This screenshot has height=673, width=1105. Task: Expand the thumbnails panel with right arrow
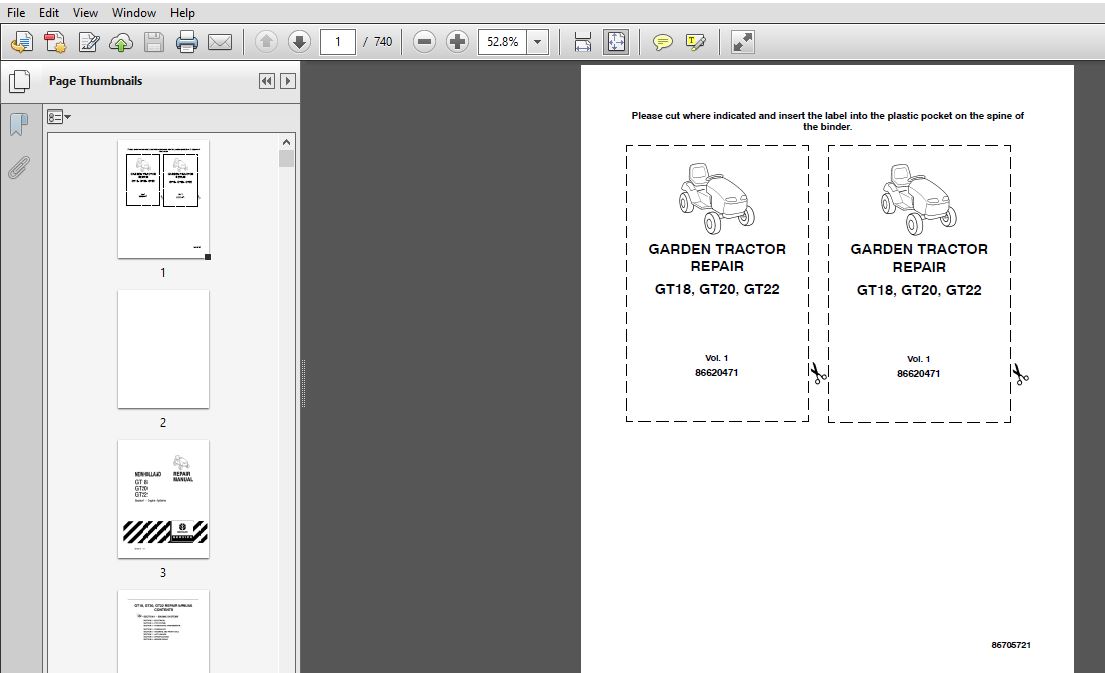click(x=288, y=81)
